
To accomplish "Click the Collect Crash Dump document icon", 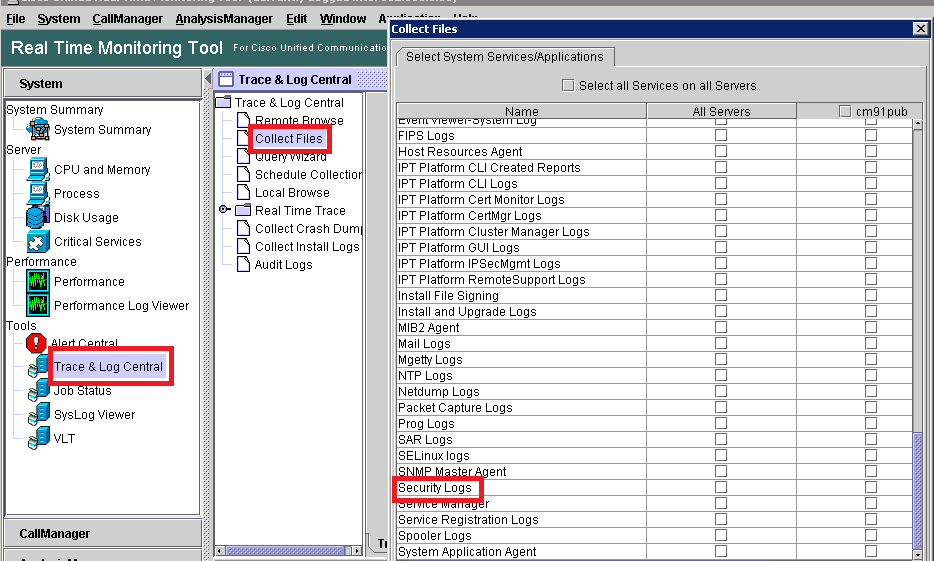I will (x=243, y=228).
